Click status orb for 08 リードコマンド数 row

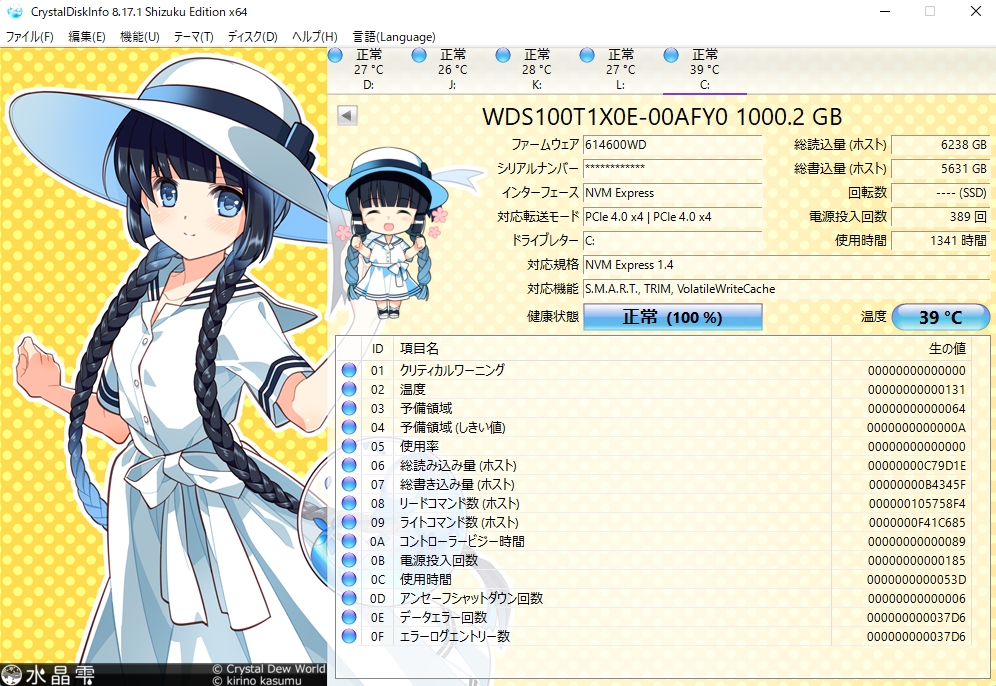[x=349, y=503]
